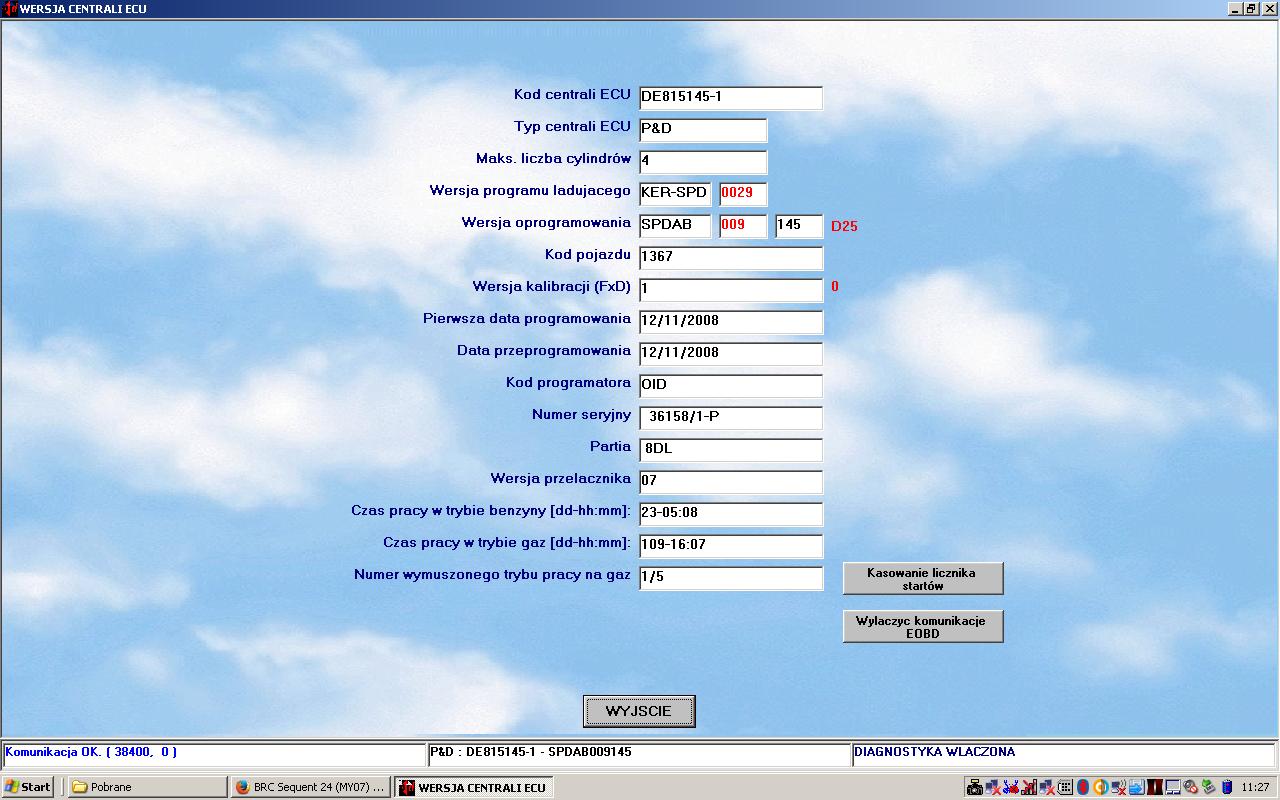Click the dark red square tray icon
This screenshot has height=800, width=1280.
(x=1154, y=787)
